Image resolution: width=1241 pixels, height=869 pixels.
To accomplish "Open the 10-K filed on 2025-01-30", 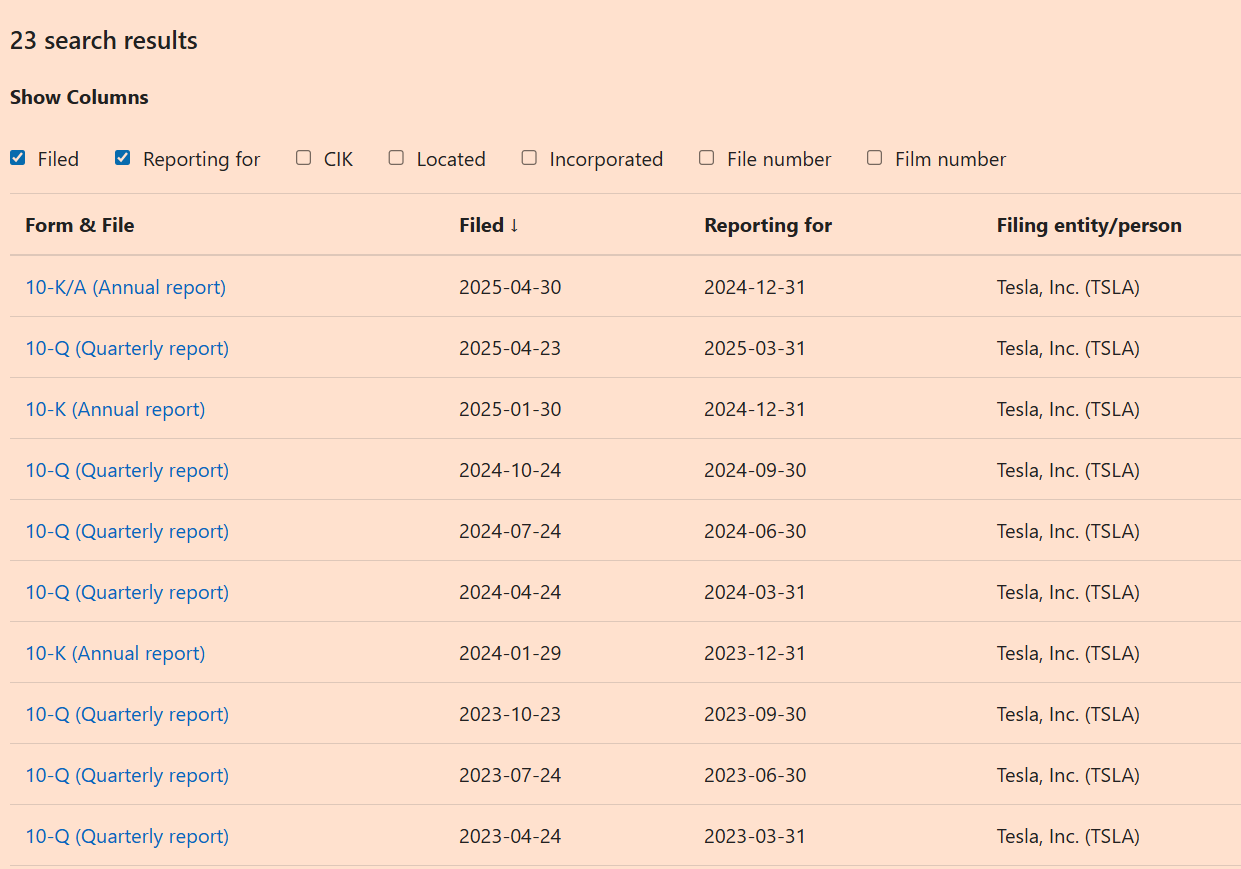I will point(115,409).
